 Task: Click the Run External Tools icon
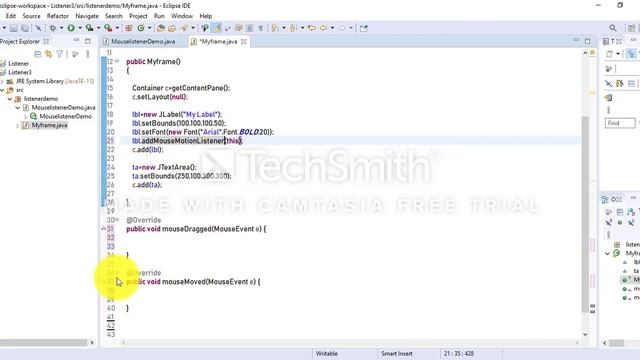coord(108,28)
